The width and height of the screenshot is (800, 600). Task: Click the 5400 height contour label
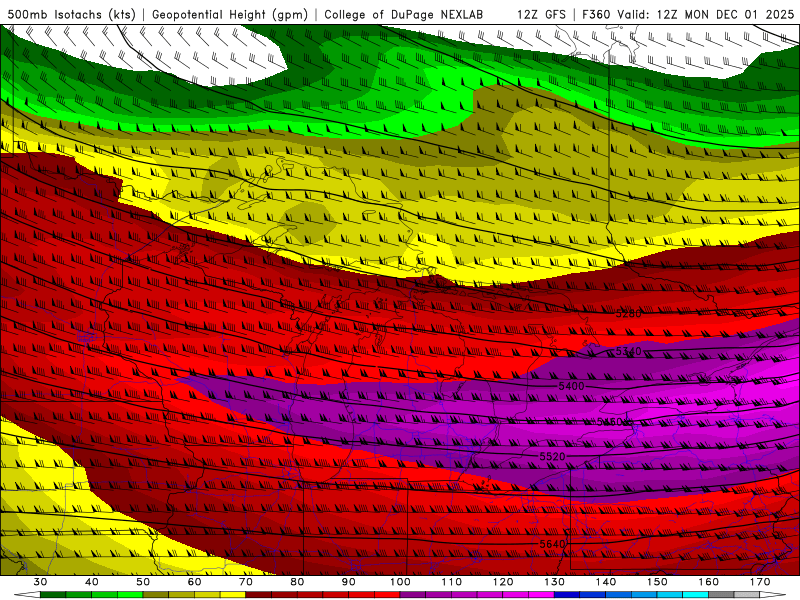click(571, 386)
